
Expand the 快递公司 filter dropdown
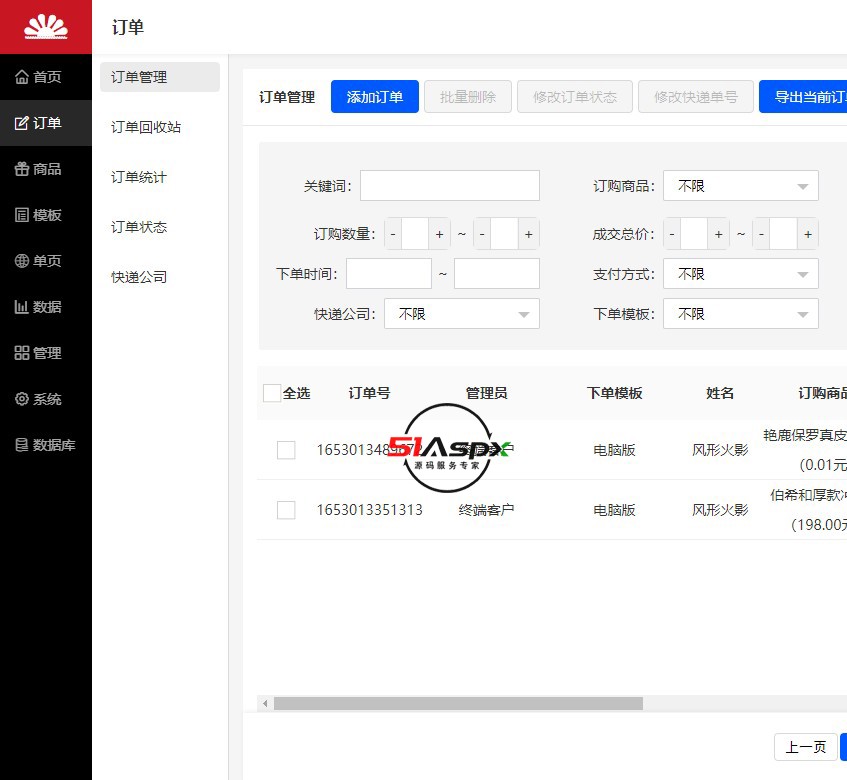coord(461,314)
